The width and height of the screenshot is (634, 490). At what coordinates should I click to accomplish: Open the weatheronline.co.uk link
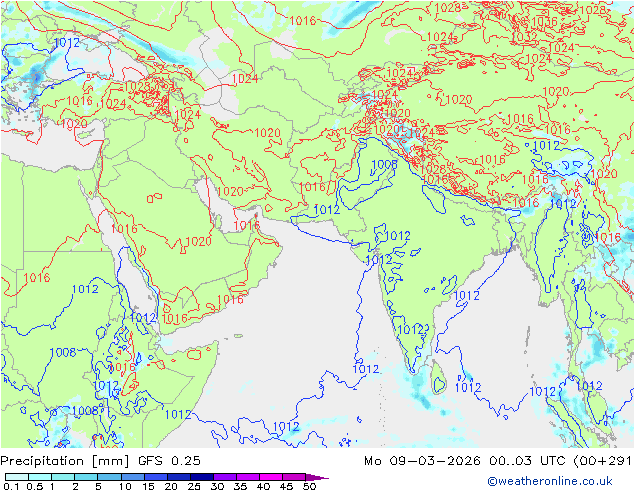(550, 481)
